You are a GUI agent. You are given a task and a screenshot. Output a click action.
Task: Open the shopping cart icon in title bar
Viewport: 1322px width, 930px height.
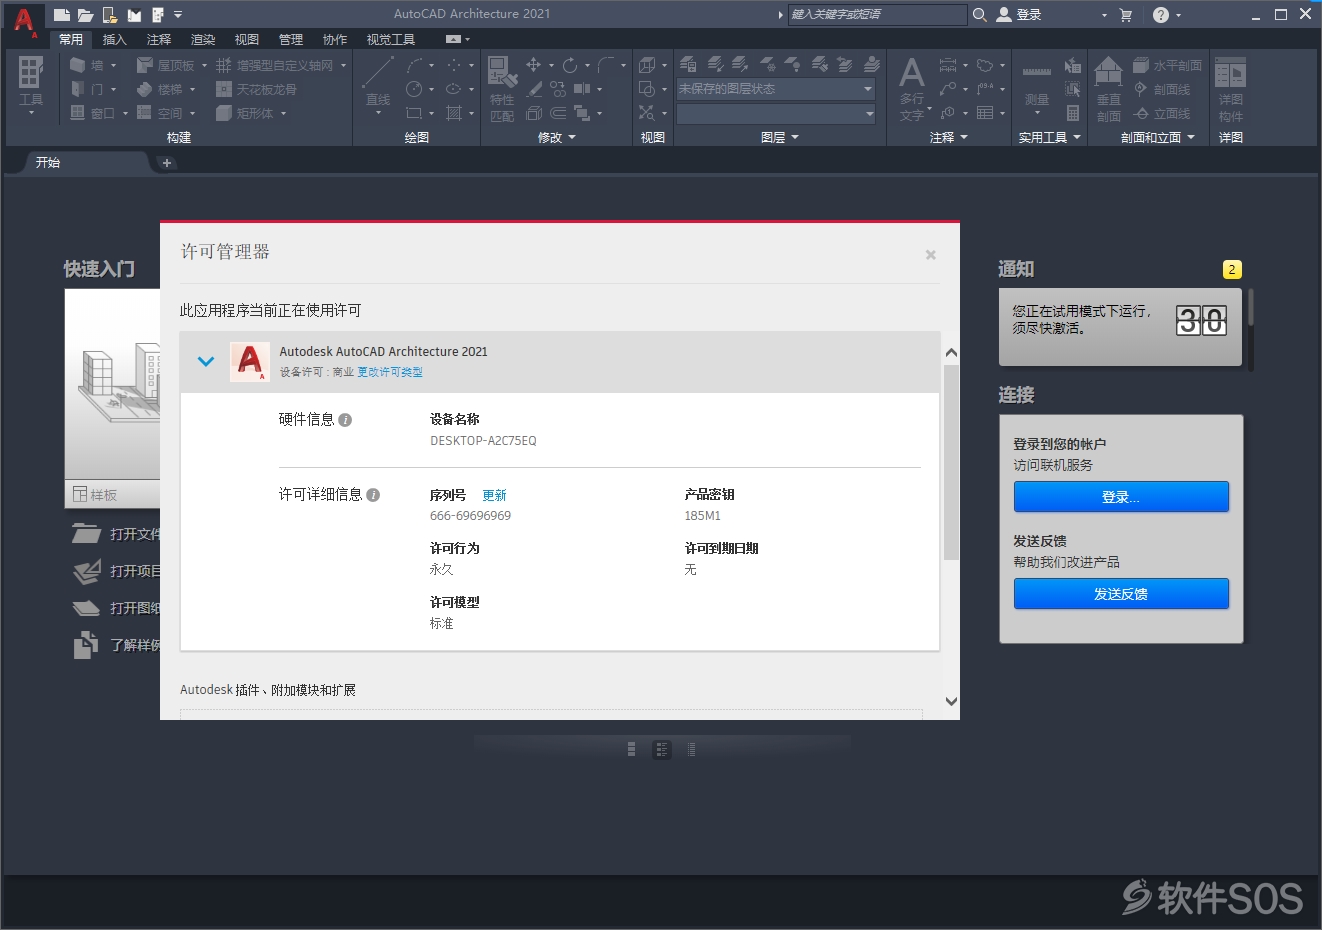coord(1126,15)
